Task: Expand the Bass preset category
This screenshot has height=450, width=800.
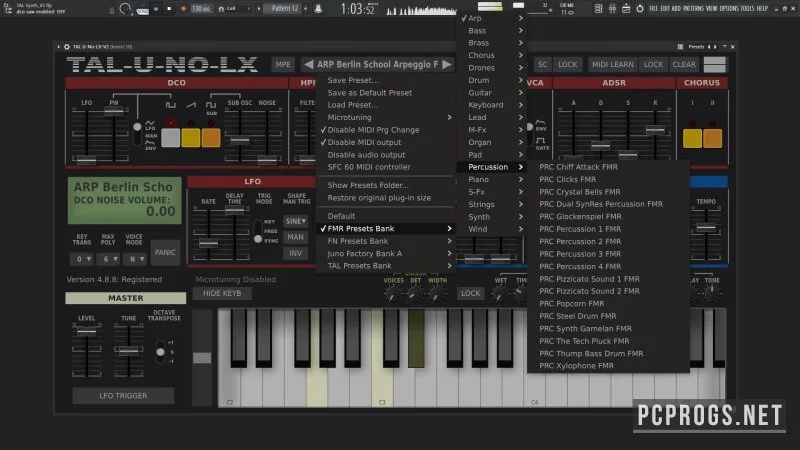Action: [492, 31]
